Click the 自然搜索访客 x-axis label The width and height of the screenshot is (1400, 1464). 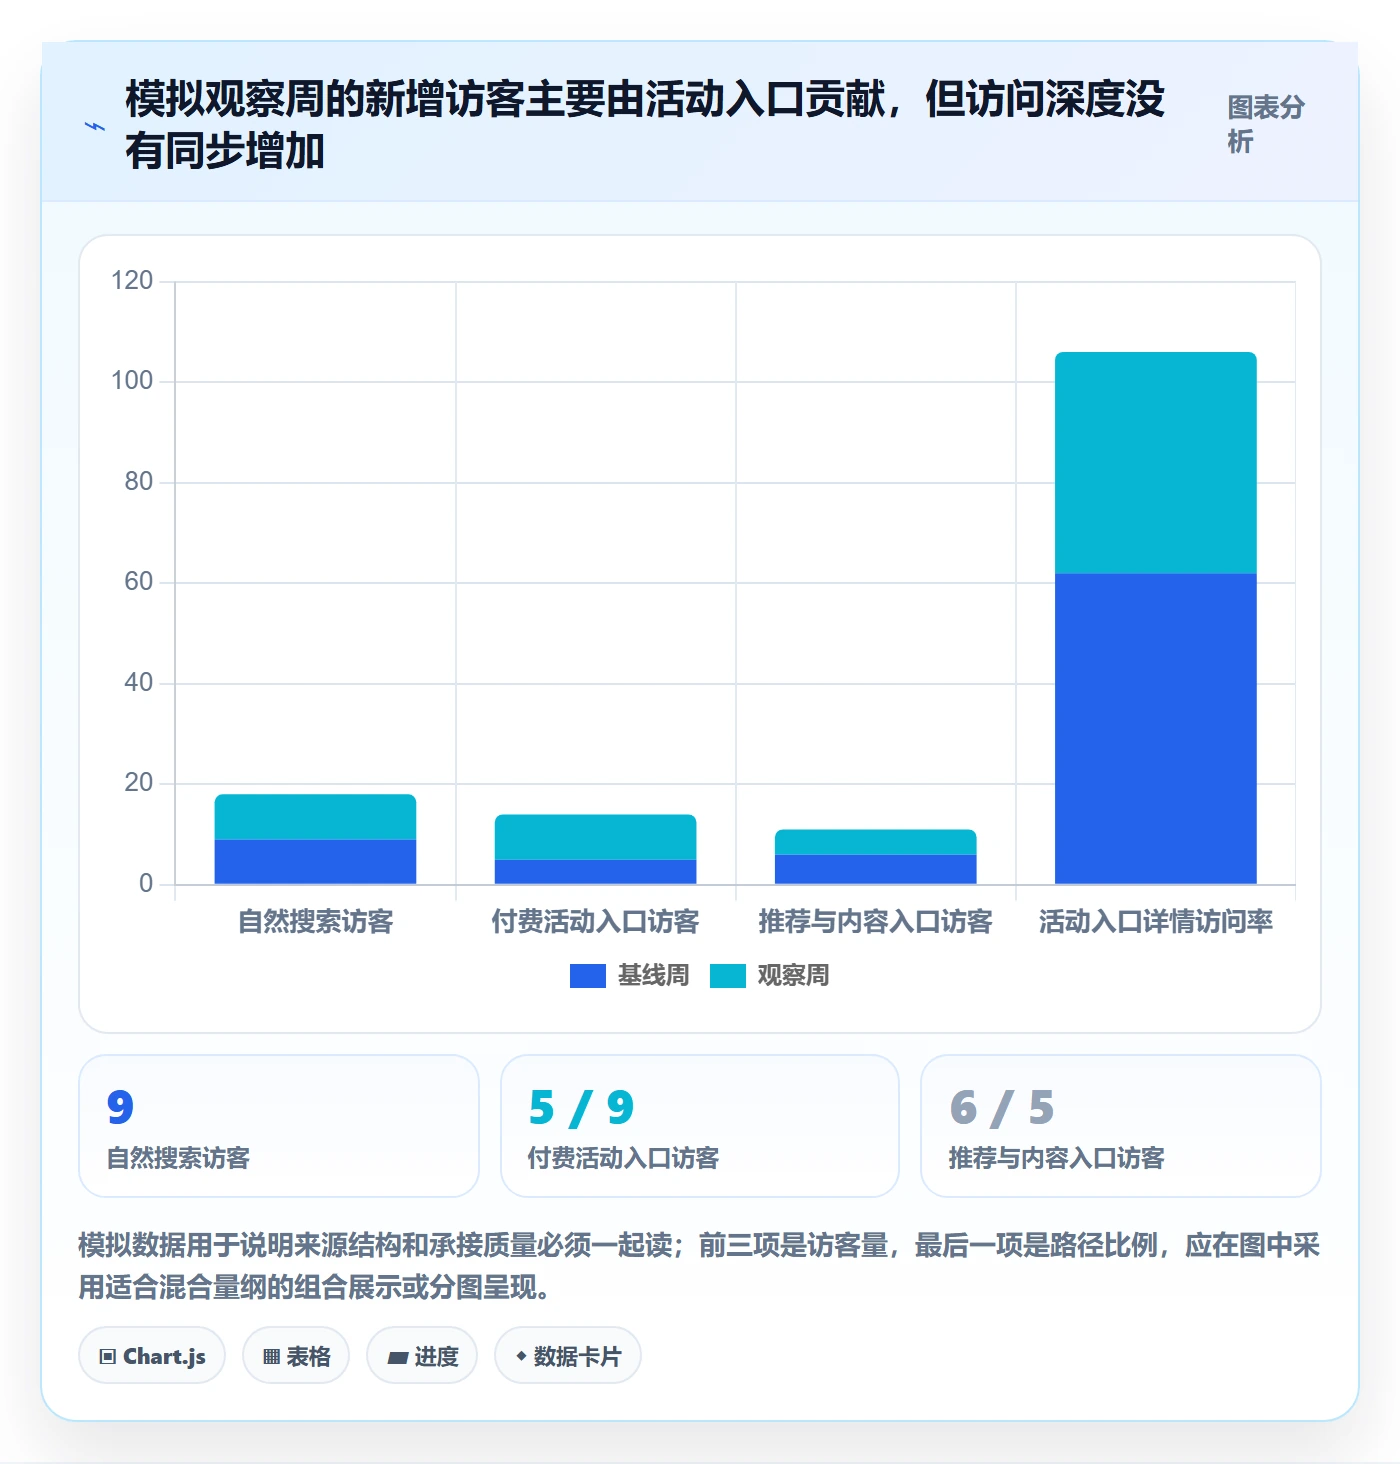tap(315, 921)
